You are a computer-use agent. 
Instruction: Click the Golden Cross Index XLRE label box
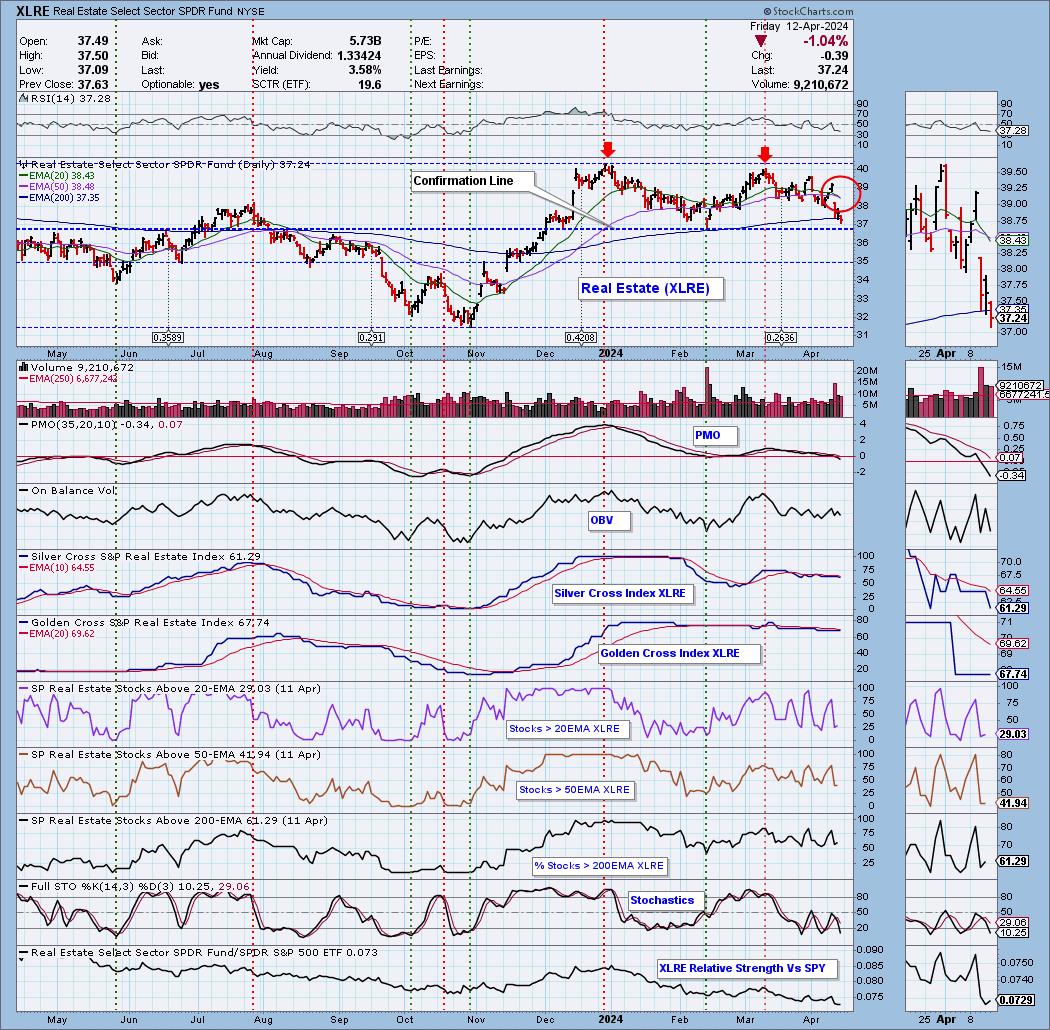(680, 654)
